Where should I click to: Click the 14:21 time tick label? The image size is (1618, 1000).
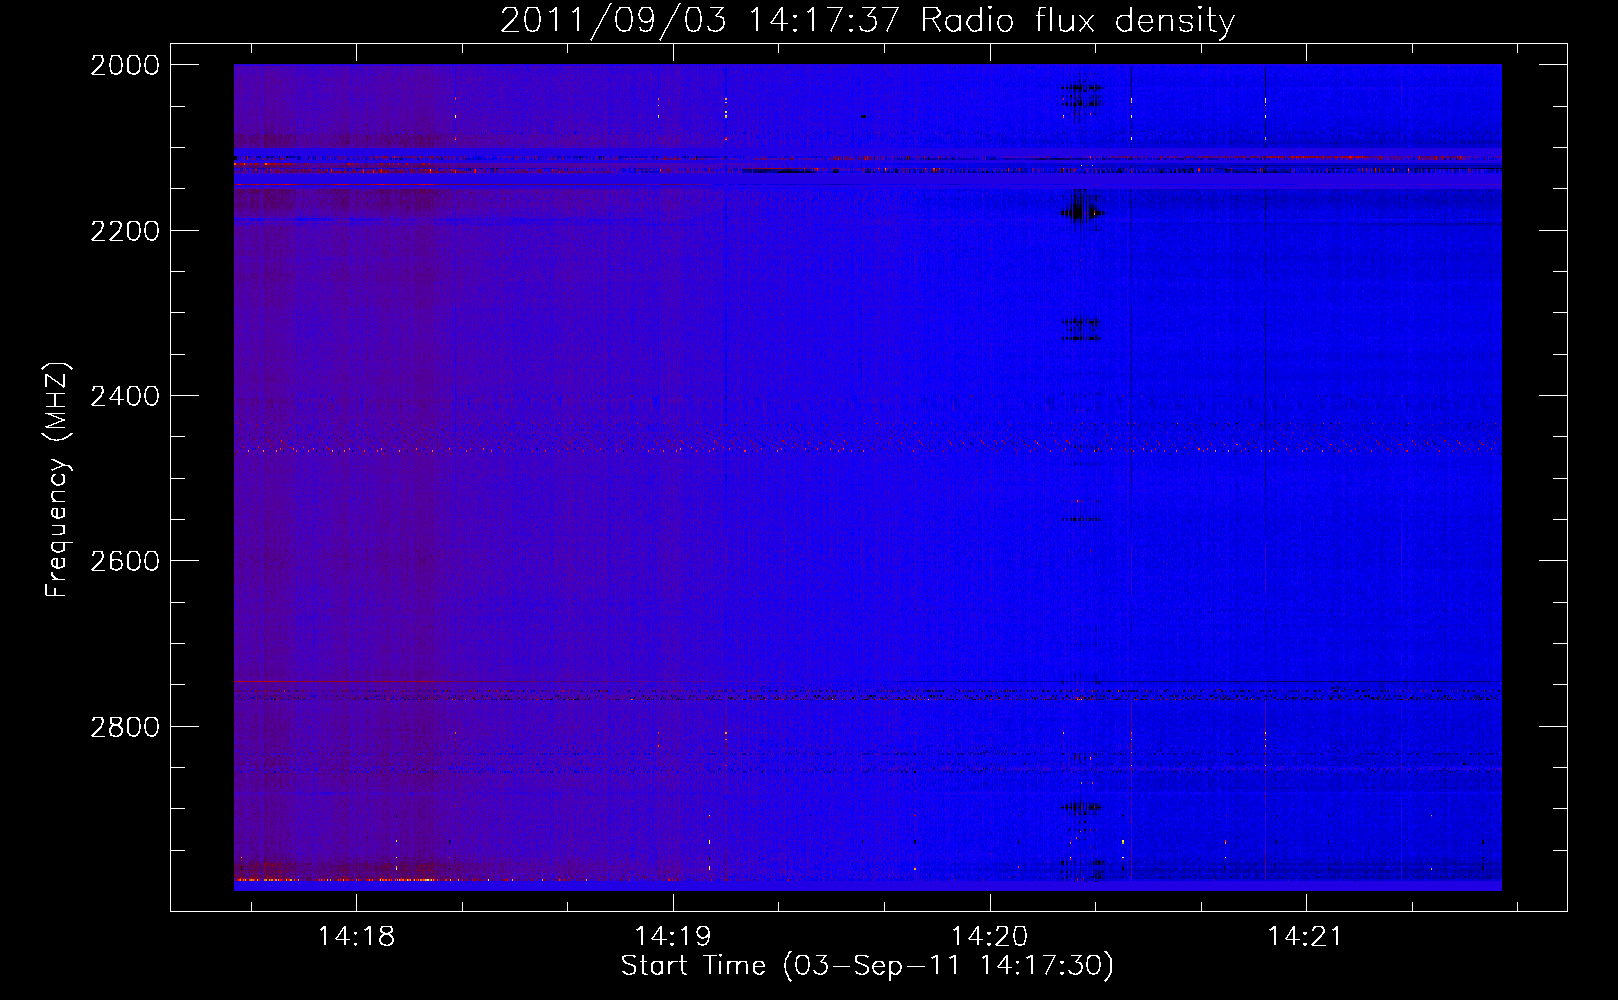pos(1306,937)
